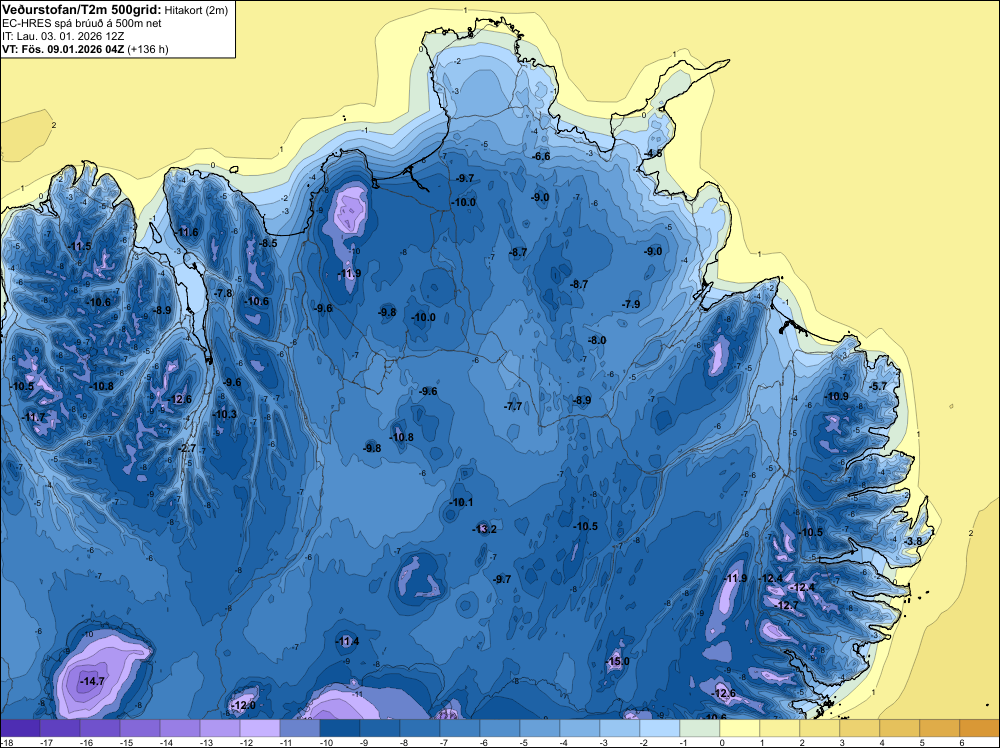Click the -2.7 temperature label
1000x748 pixels.
point(187,448)
